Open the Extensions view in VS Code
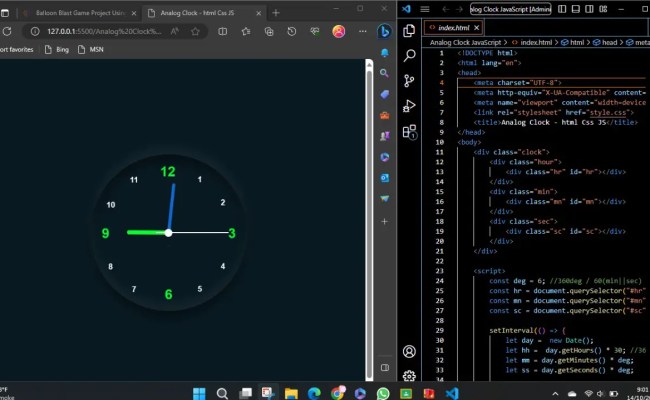Image resolution: width=650 pixels, height=400 pixels. click(x=410, y=132)
